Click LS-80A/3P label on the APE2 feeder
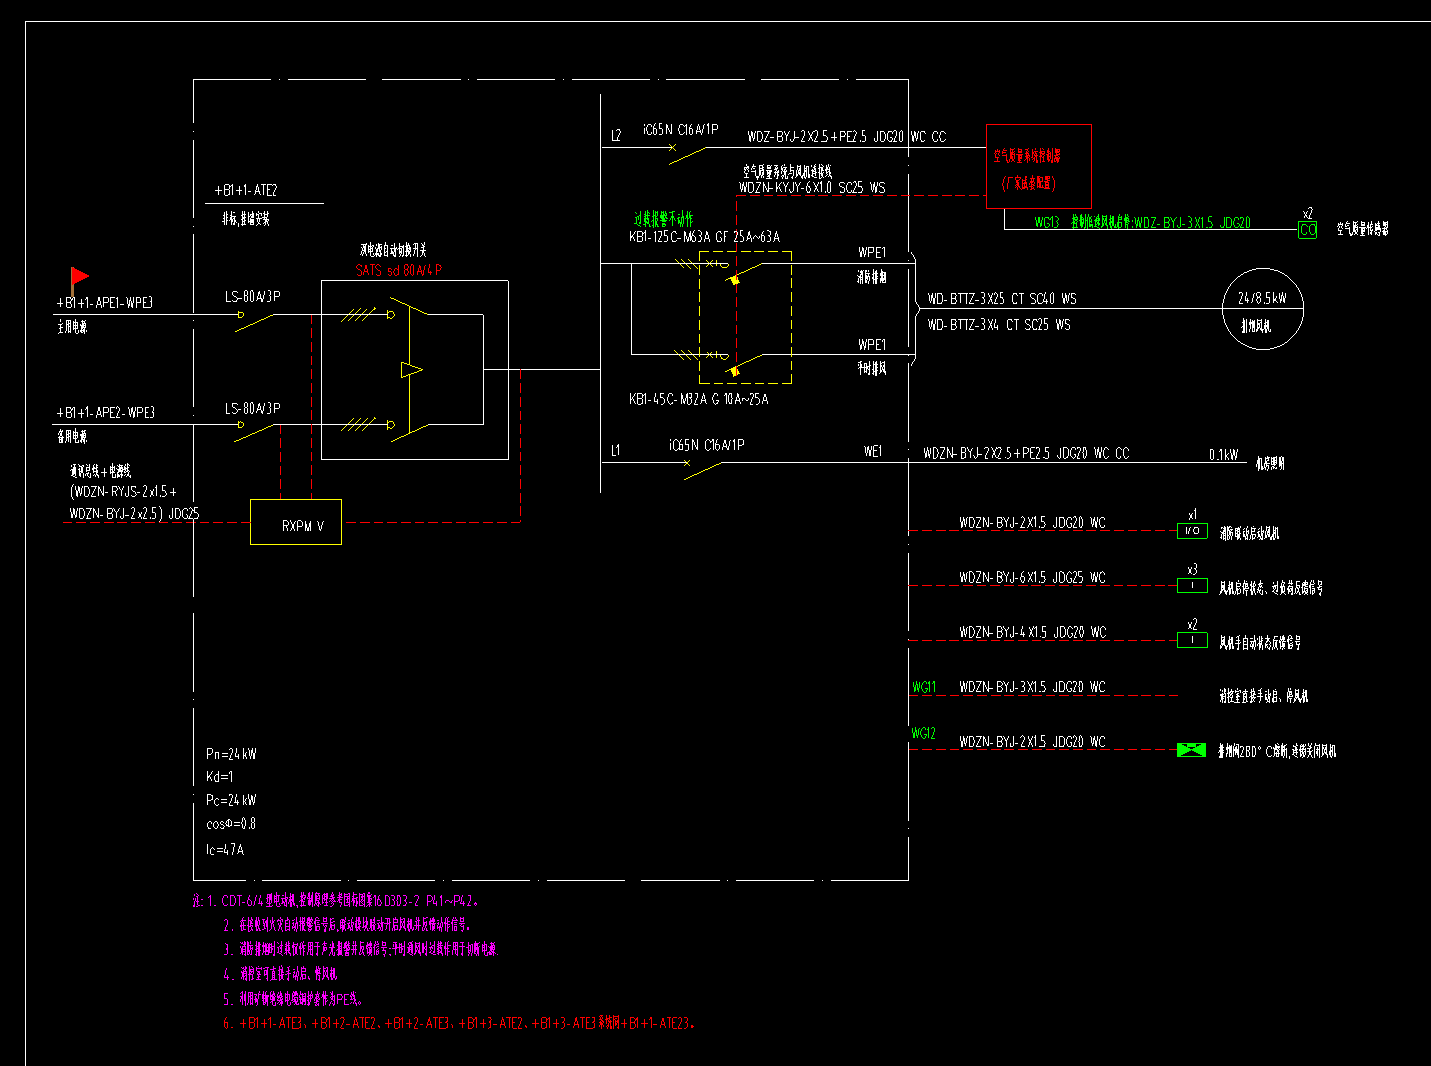This screenshot has width=1431, height=1066. [252, 409]
